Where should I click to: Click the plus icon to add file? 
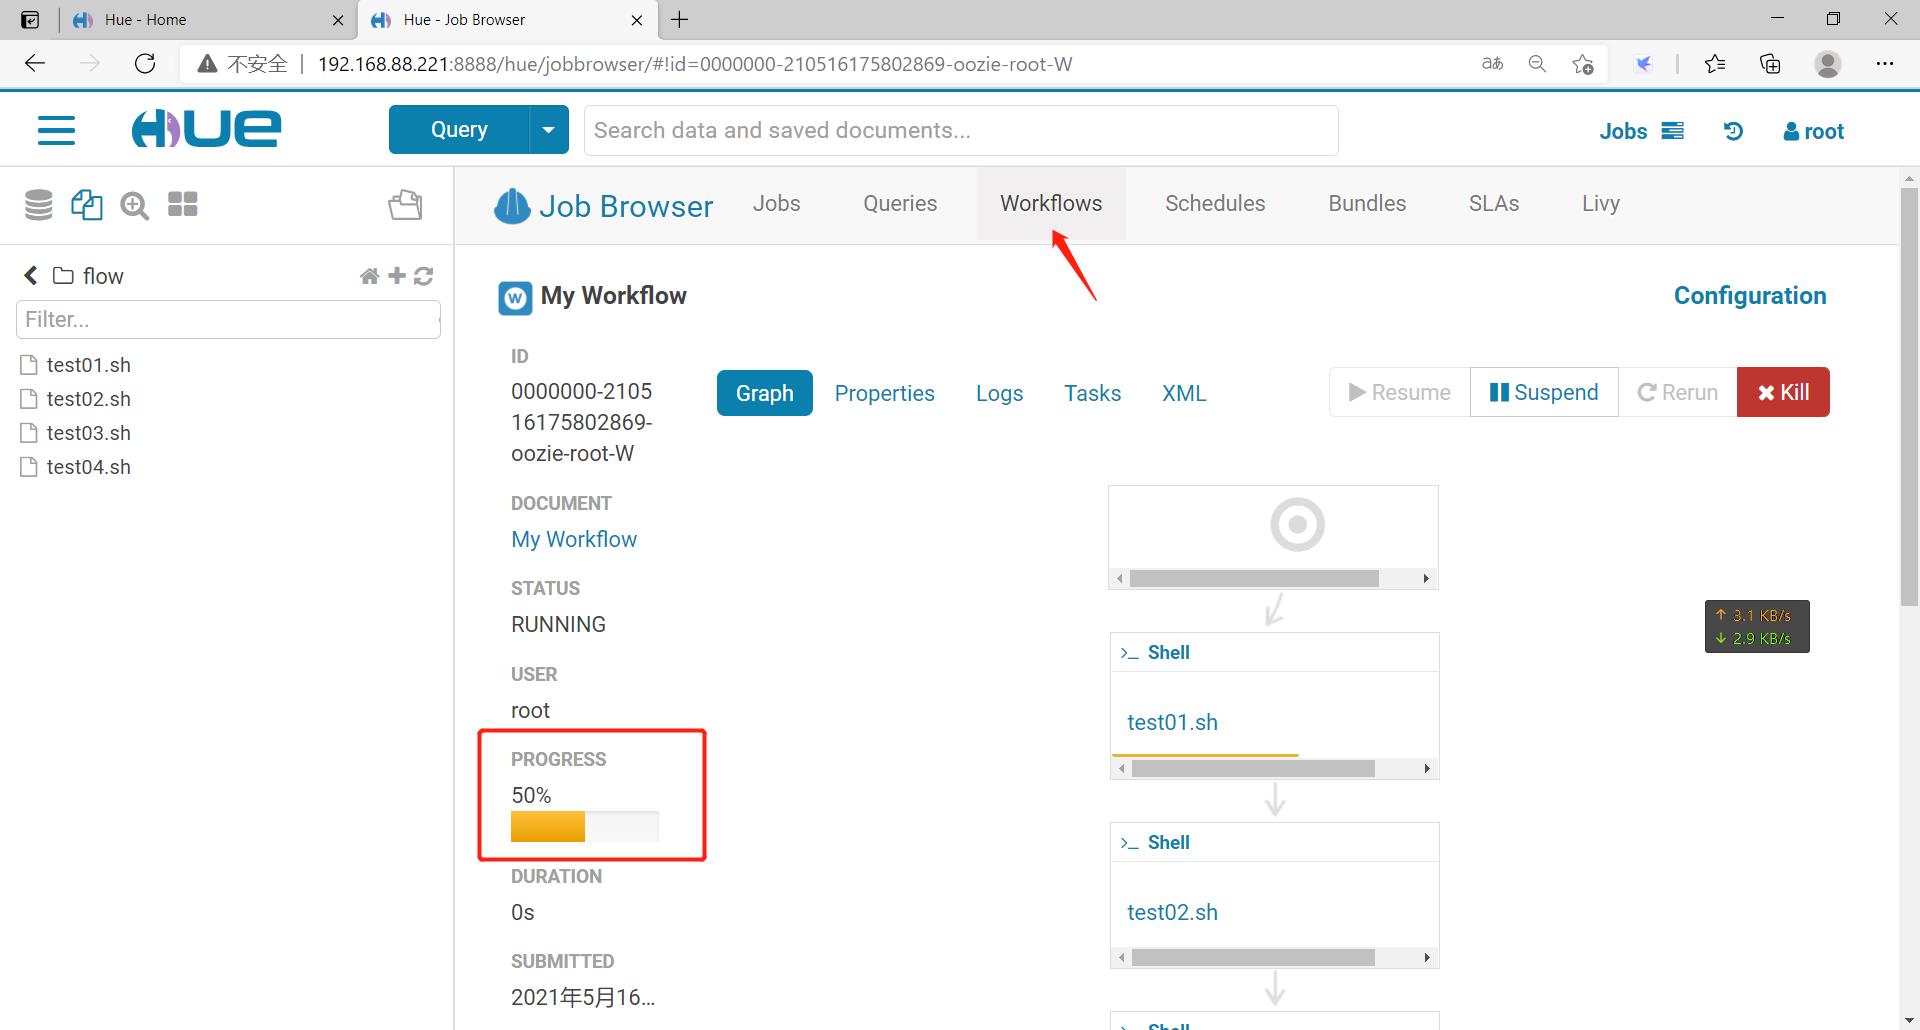[x=397, y=275]
